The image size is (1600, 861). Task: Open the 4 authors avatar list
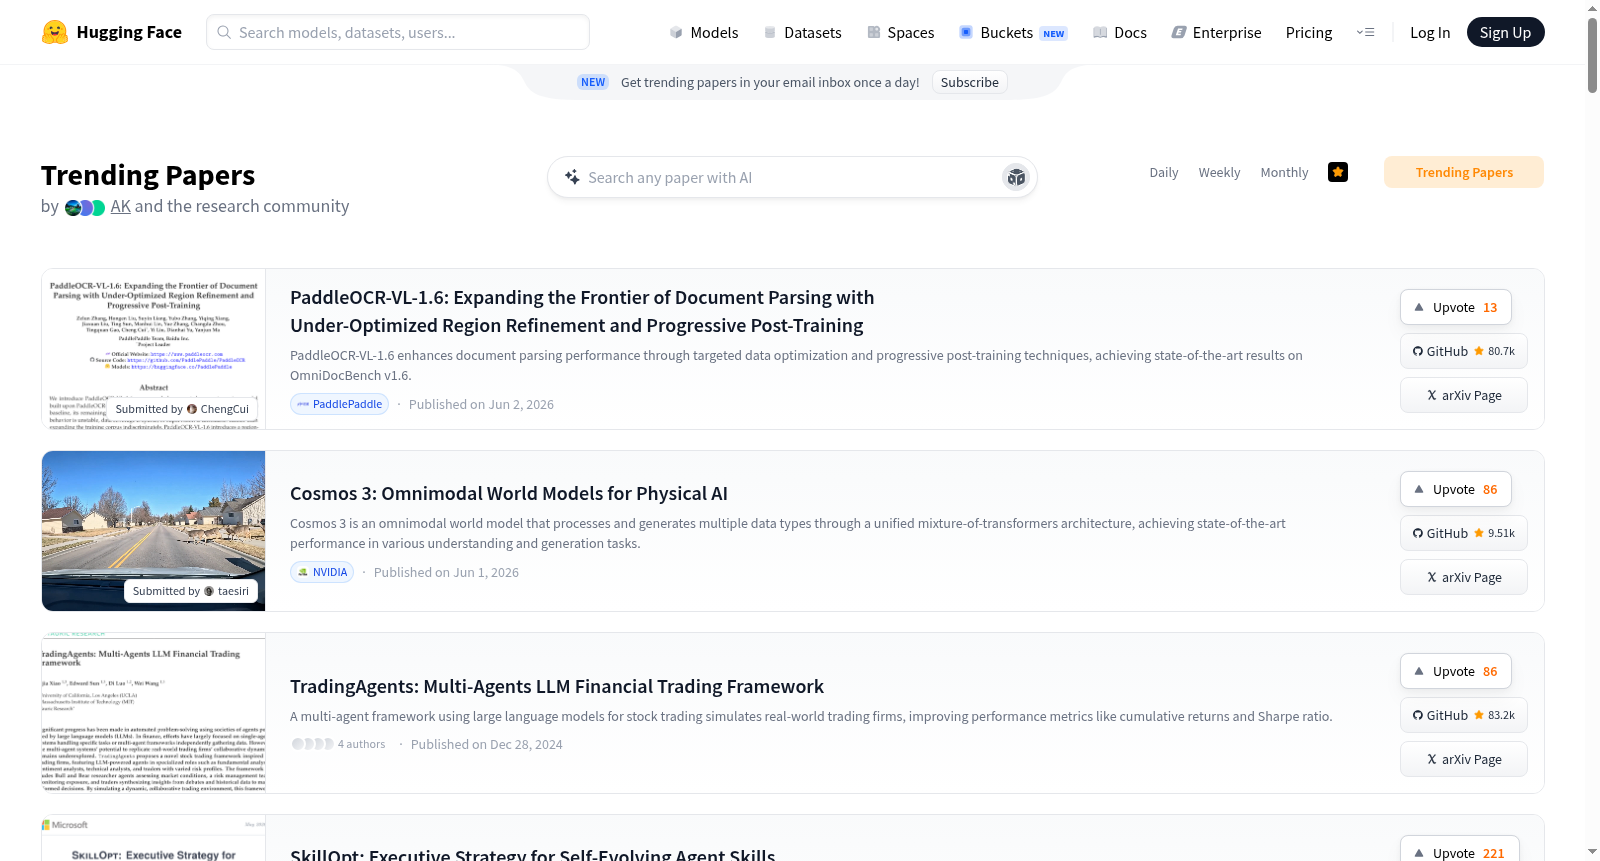(338, 744)
